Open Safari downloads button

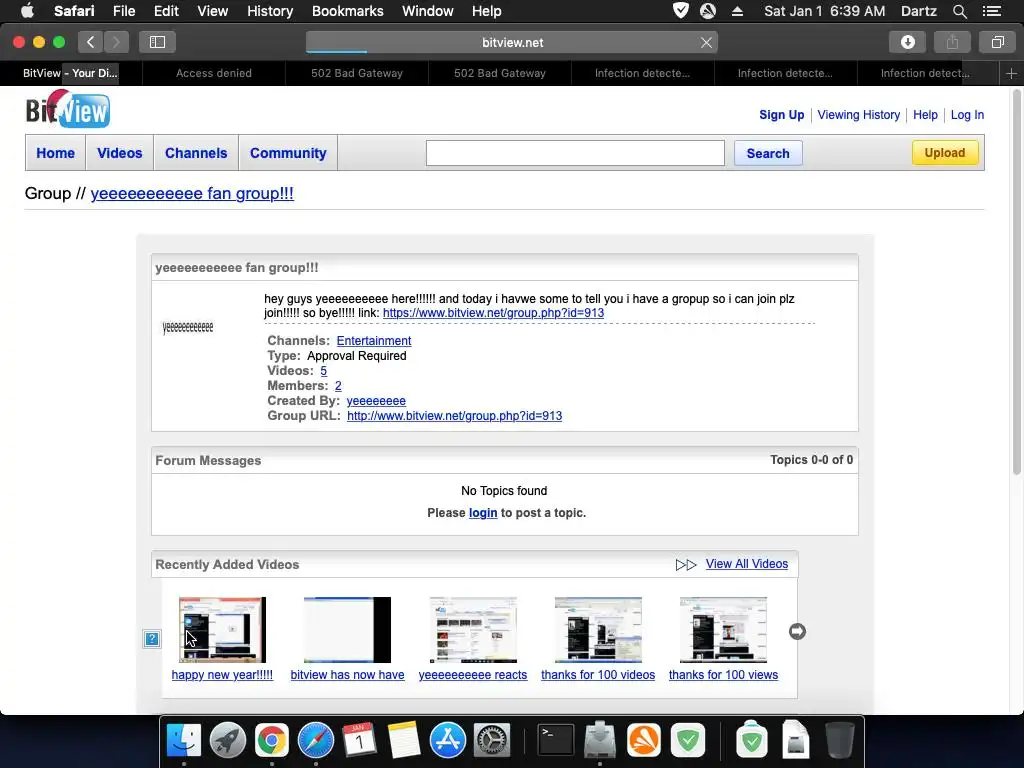tap(907, 42)
